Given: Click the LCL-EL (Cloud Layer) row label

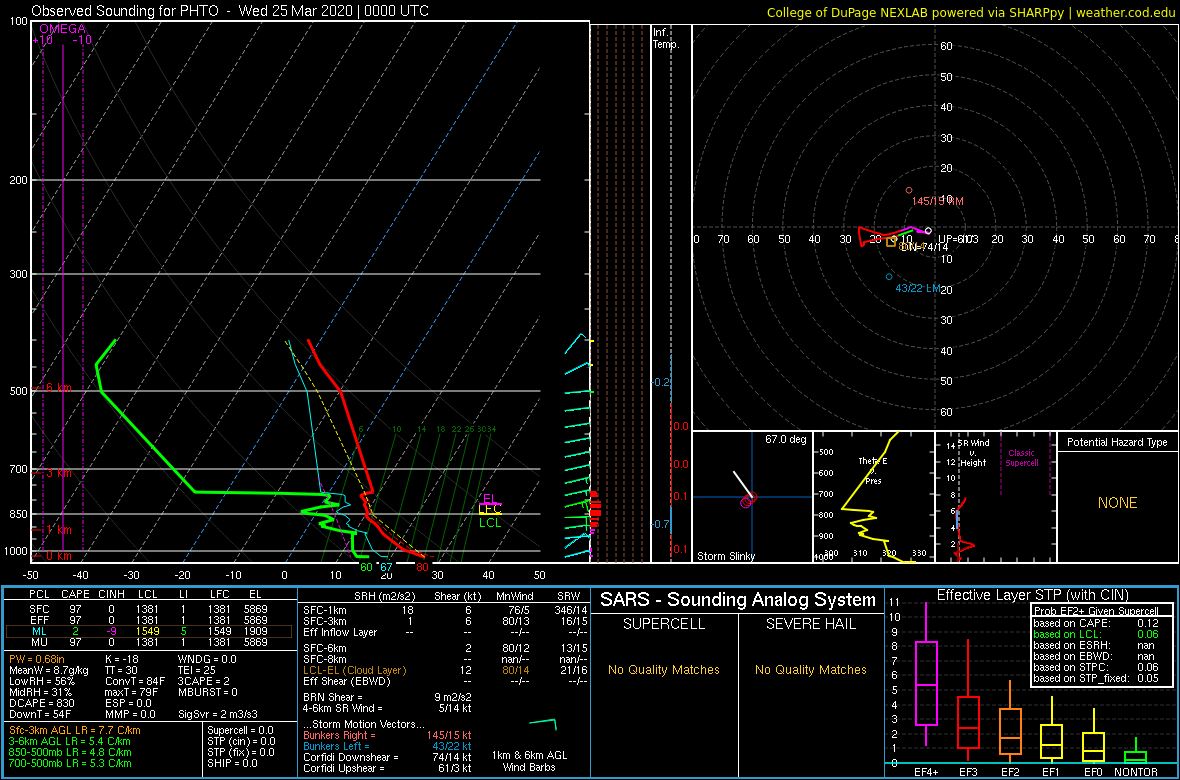Looking at the screenshot, I should click(x=354, y=670).
